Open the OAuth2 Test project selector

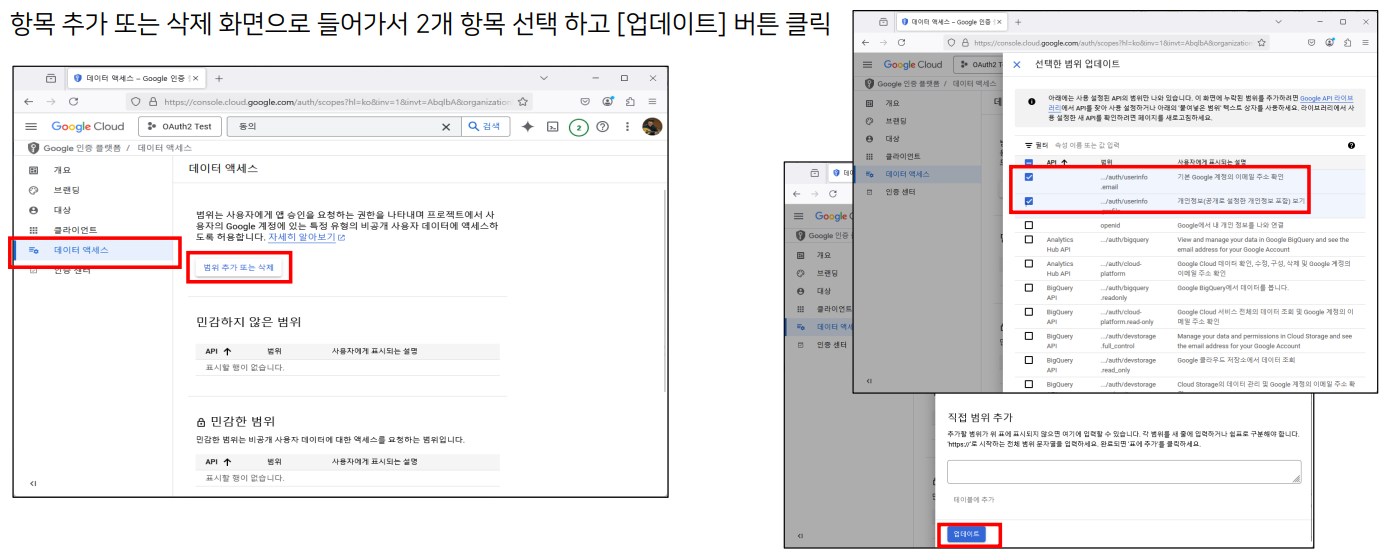point(180,127)
